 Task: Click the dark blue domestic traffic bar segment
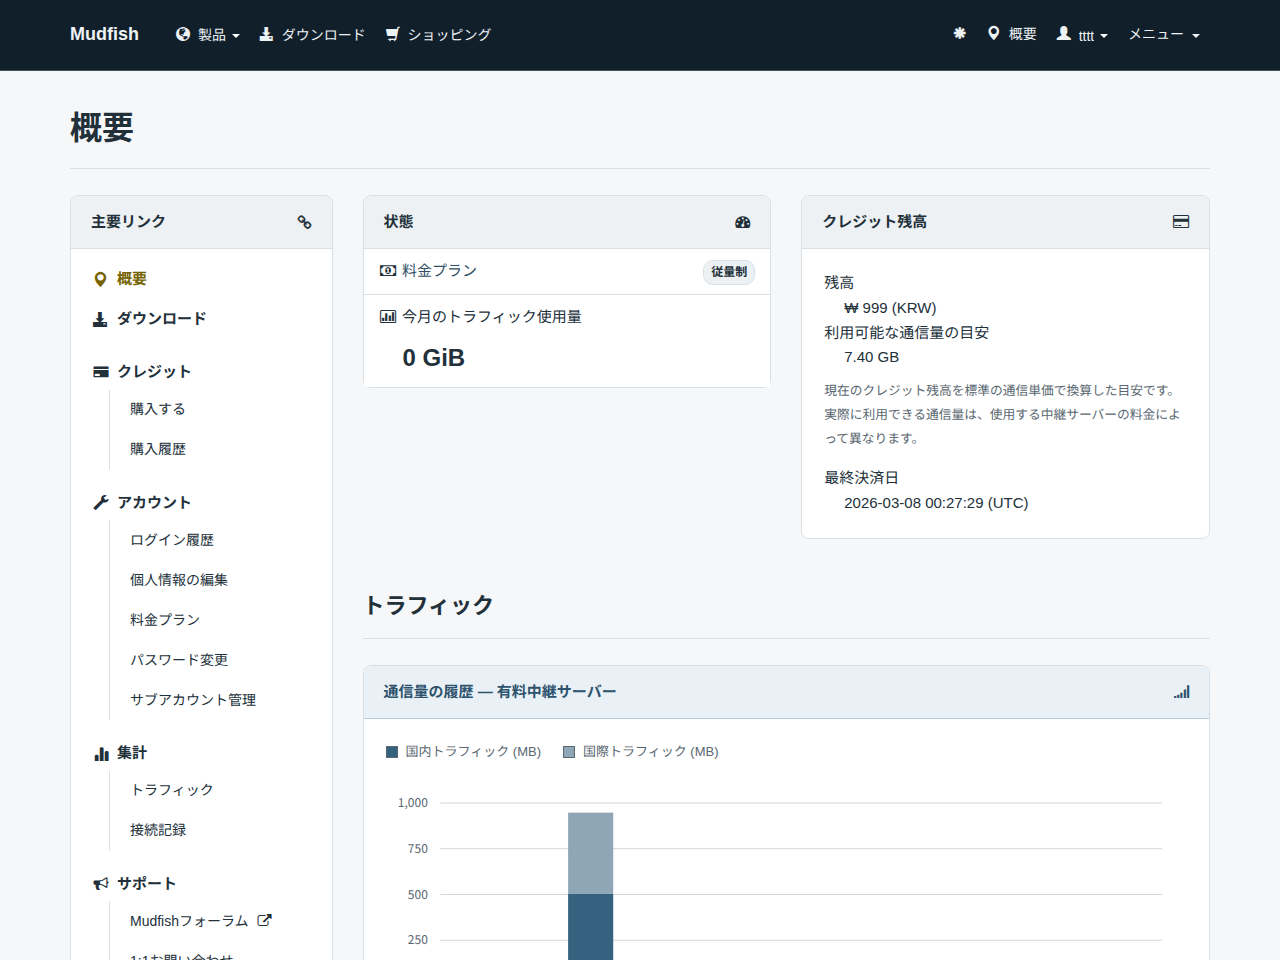tap(591, 927)
